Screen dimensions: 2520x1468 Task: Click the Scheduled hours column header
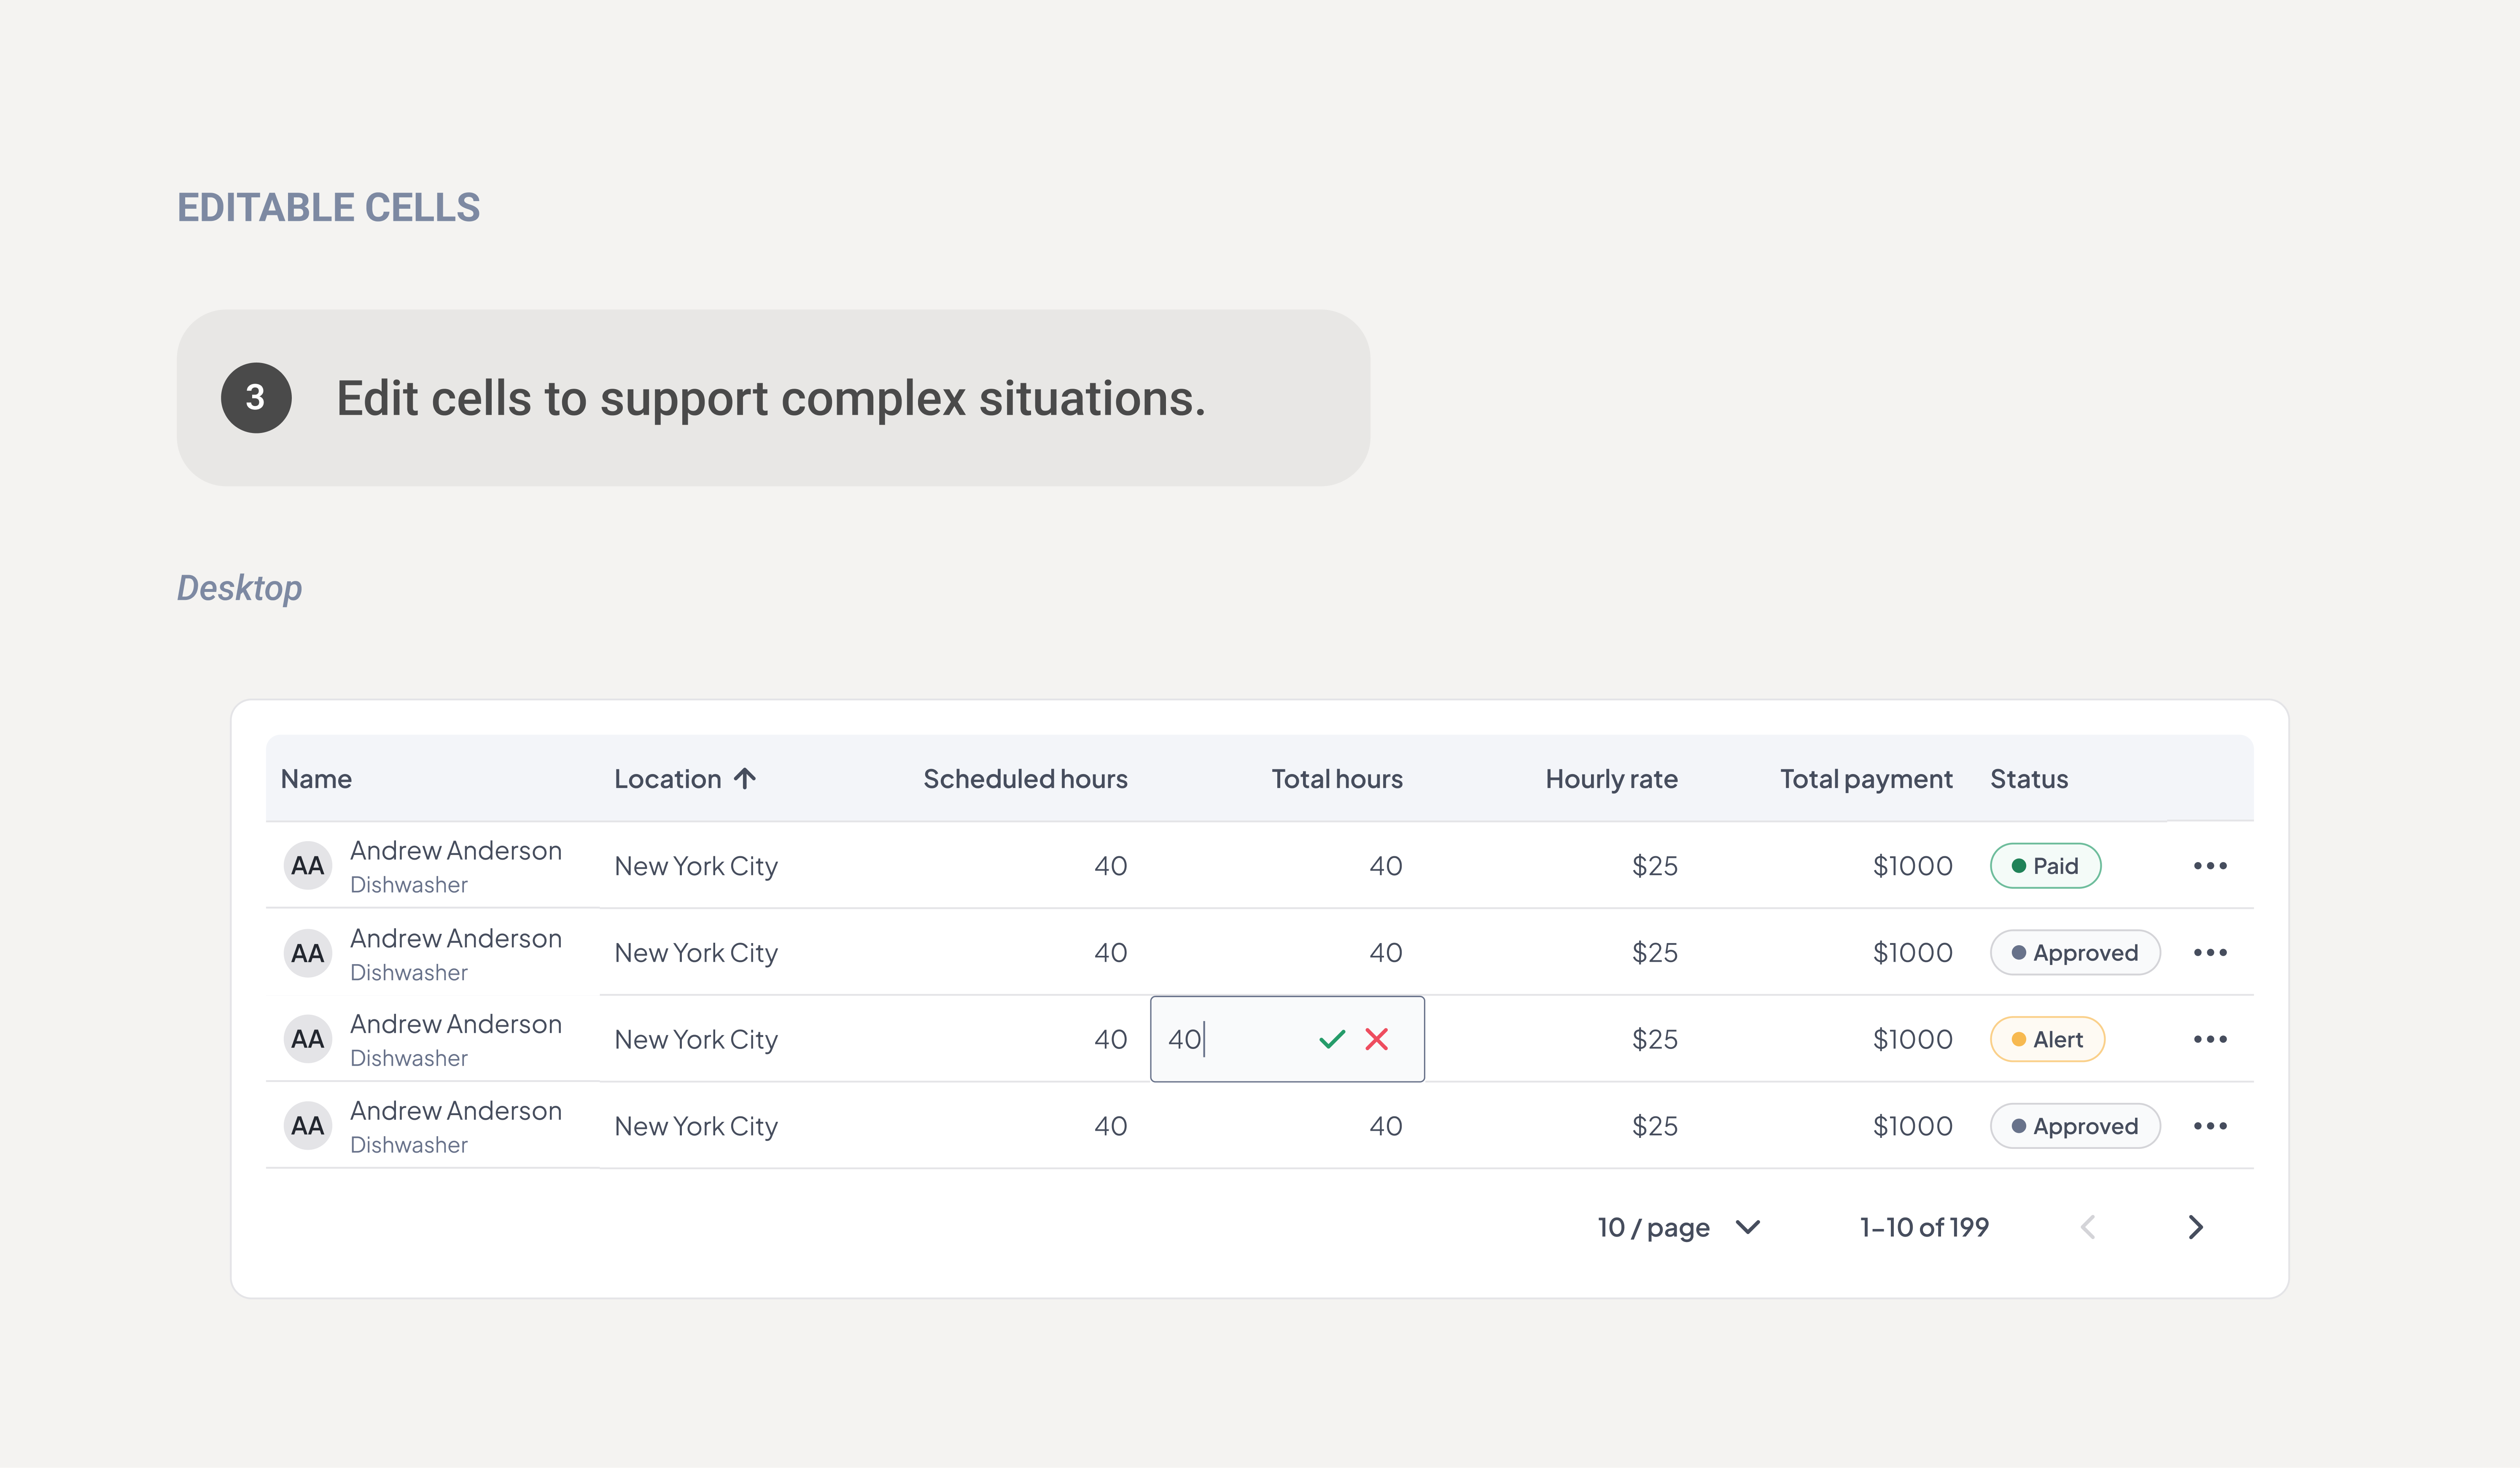1025,779
